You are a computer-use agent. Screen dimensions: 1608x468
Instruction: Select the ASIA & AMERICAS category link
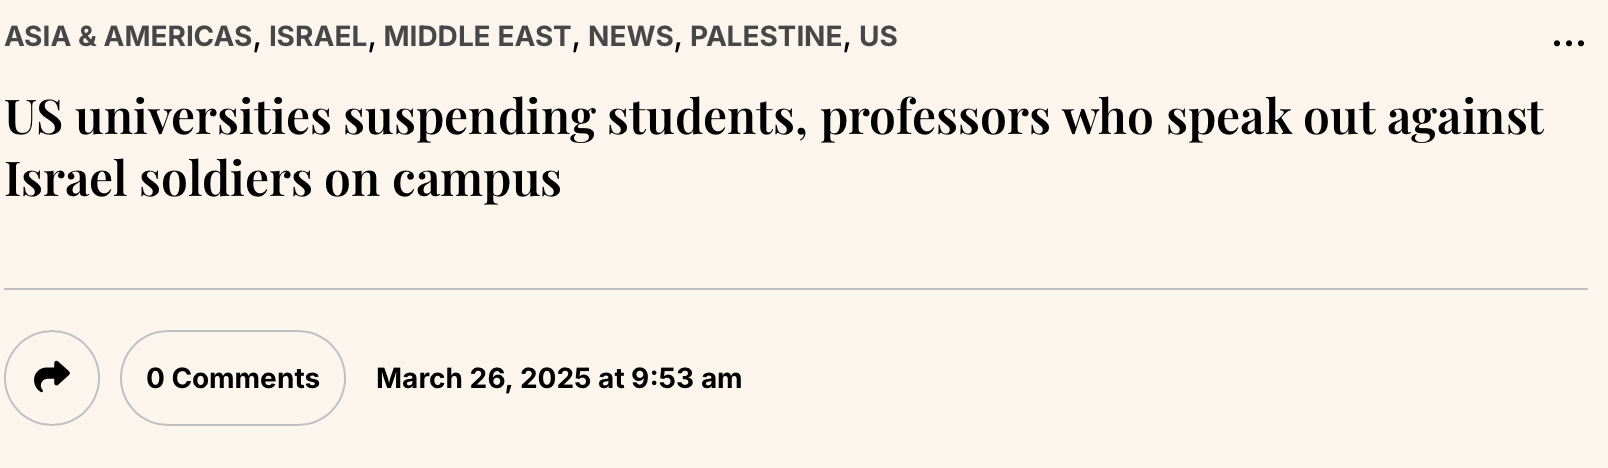pos(128,37)
